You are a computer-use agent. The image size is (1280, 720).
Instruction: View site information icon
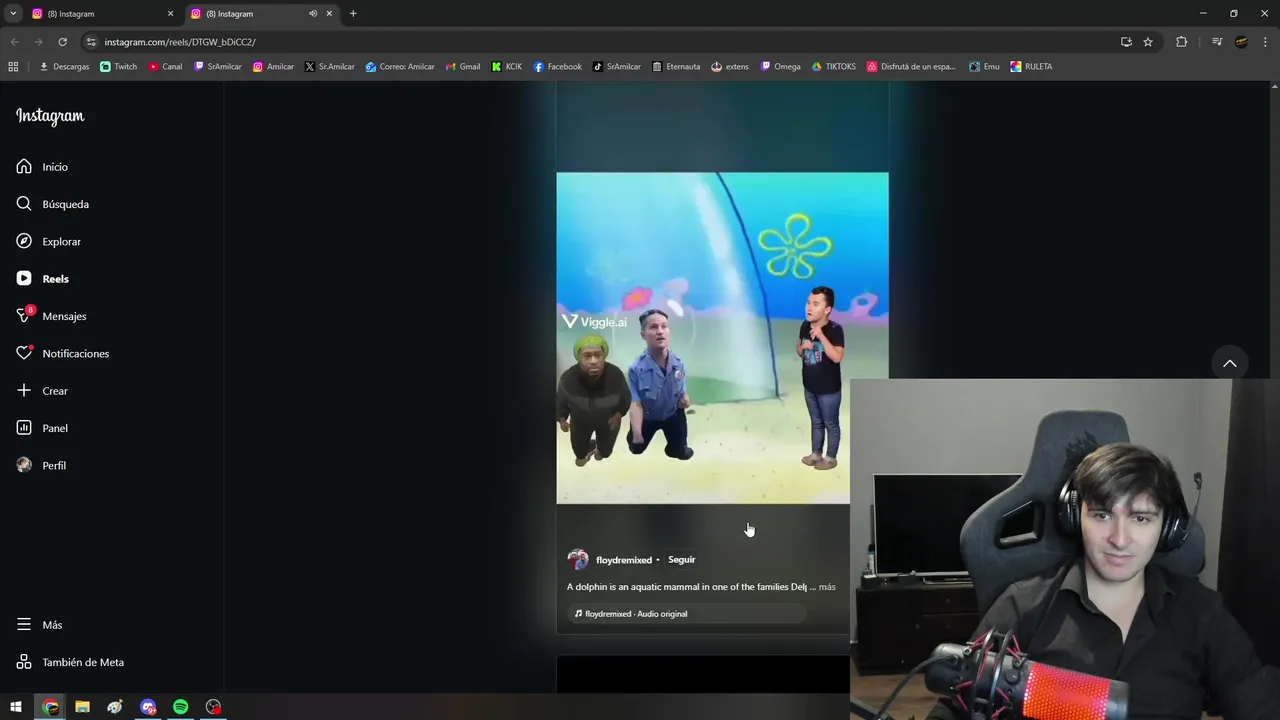point(91,42)
